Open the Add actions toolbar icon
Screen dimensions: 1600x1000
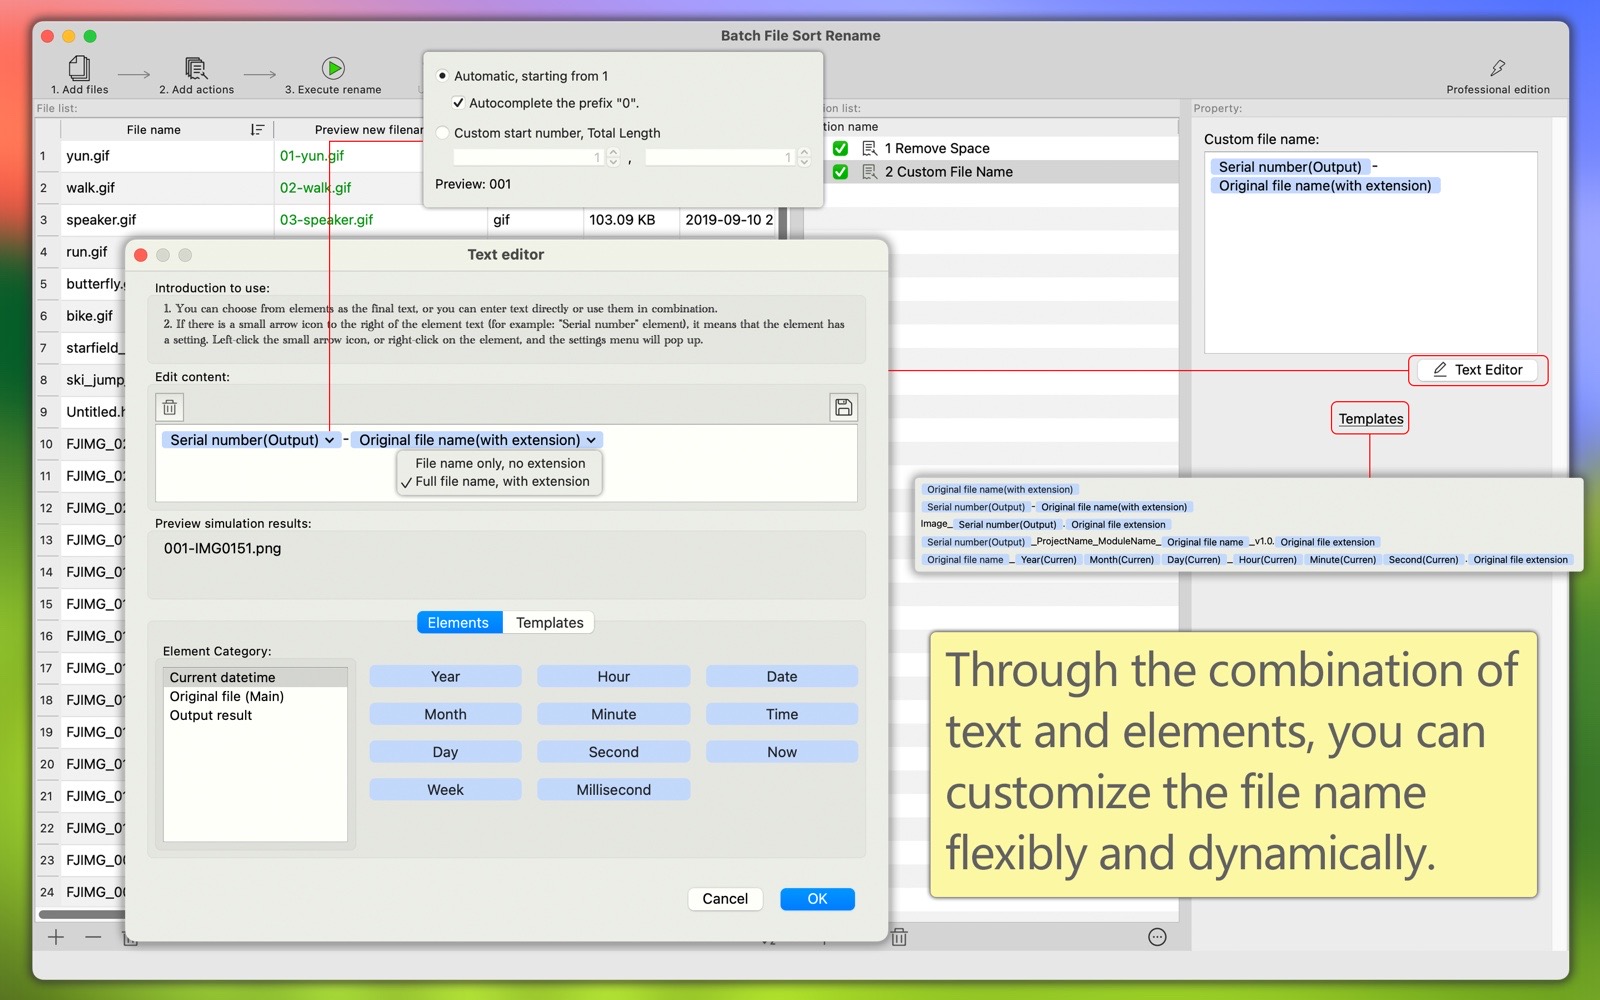(x=196, y=68)
